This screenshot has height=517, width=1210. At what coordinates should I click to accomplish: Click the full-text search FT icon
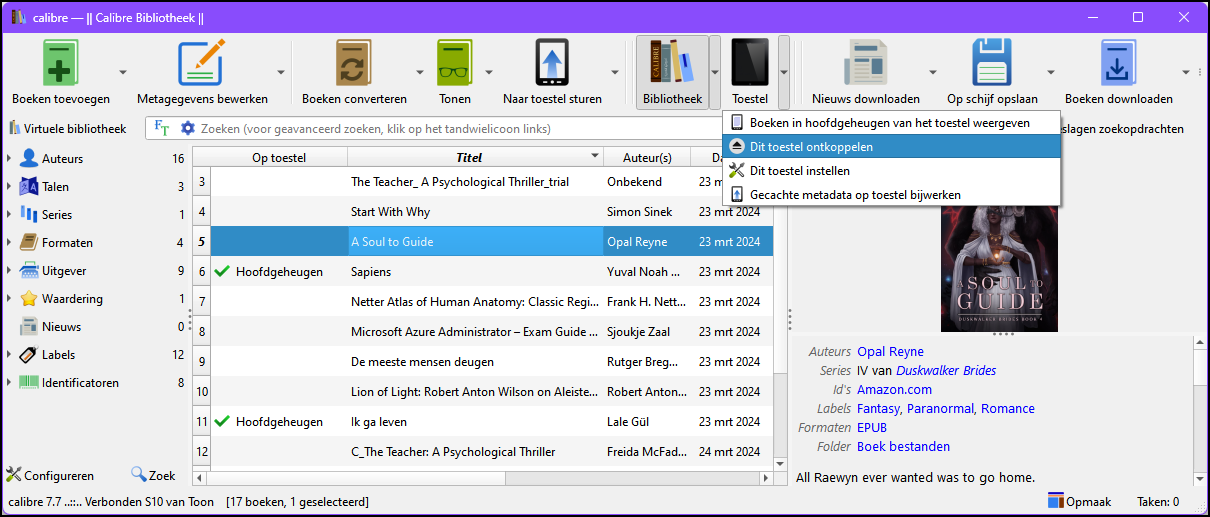[x=162, y=128]
